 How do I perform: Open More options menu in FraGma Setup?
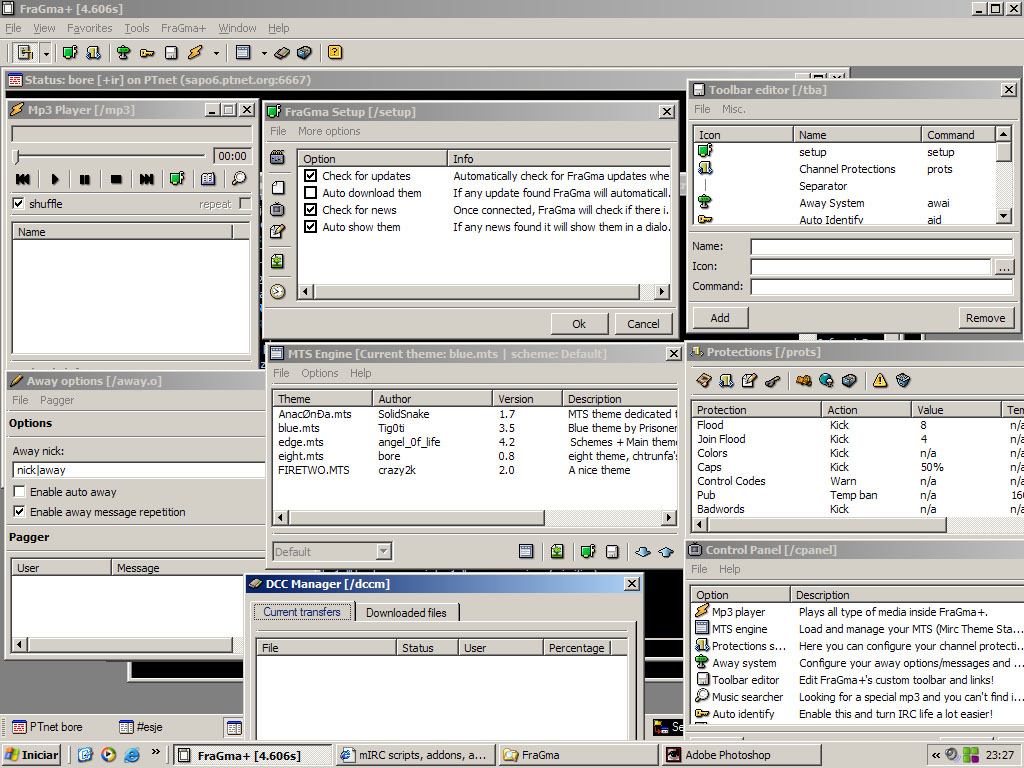(x=329, y=131)
